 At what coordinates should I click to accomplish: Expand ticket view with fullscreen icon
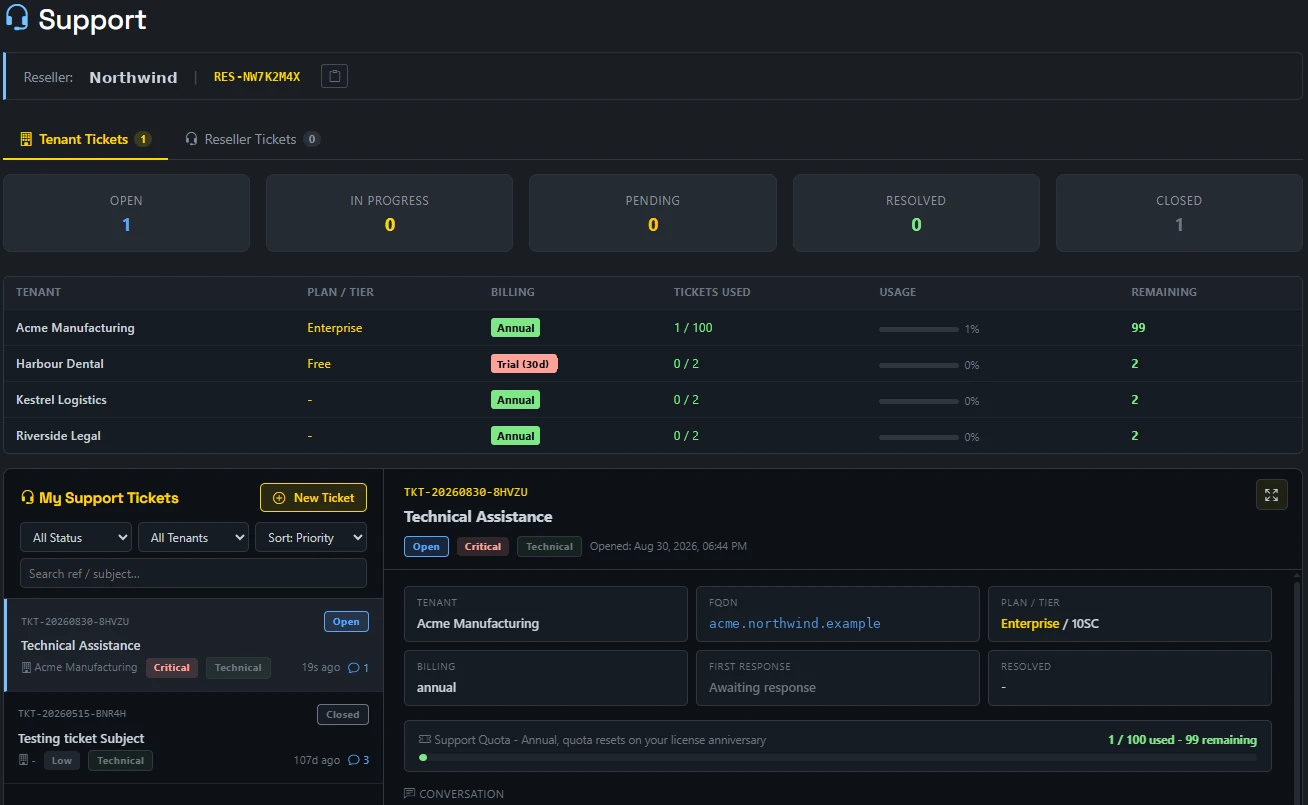coord(1271,494)
